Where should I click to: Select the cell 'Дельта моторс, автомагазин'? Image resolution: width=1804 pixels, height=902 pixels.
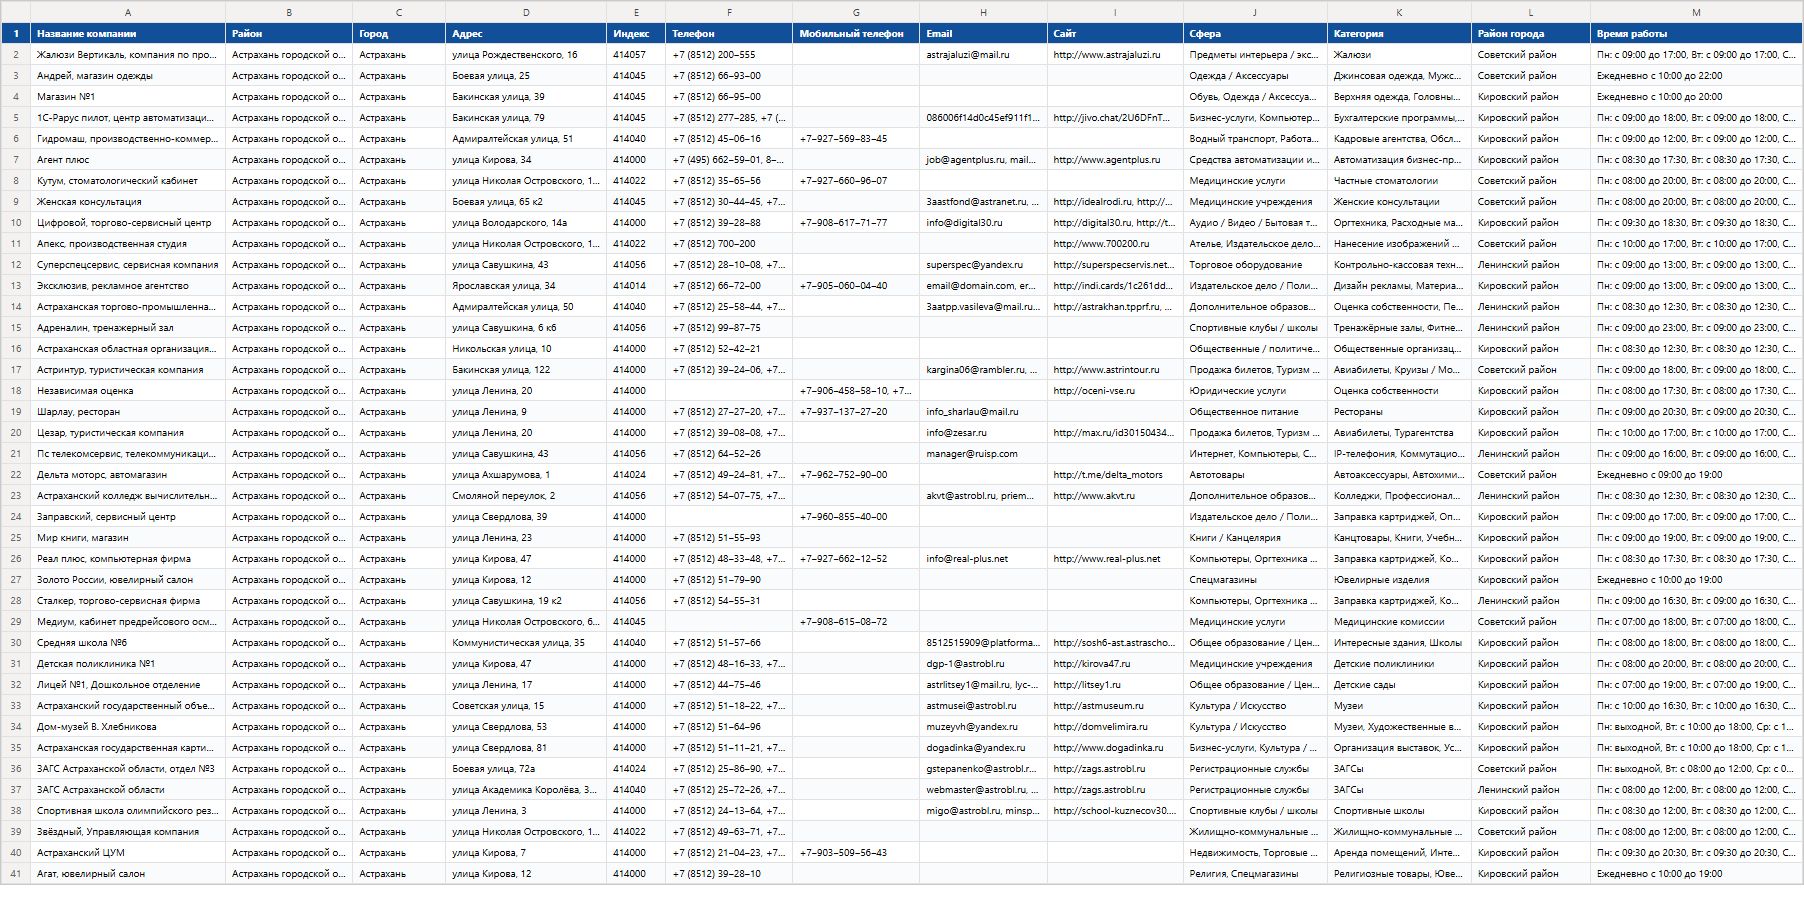click(128, 475)
